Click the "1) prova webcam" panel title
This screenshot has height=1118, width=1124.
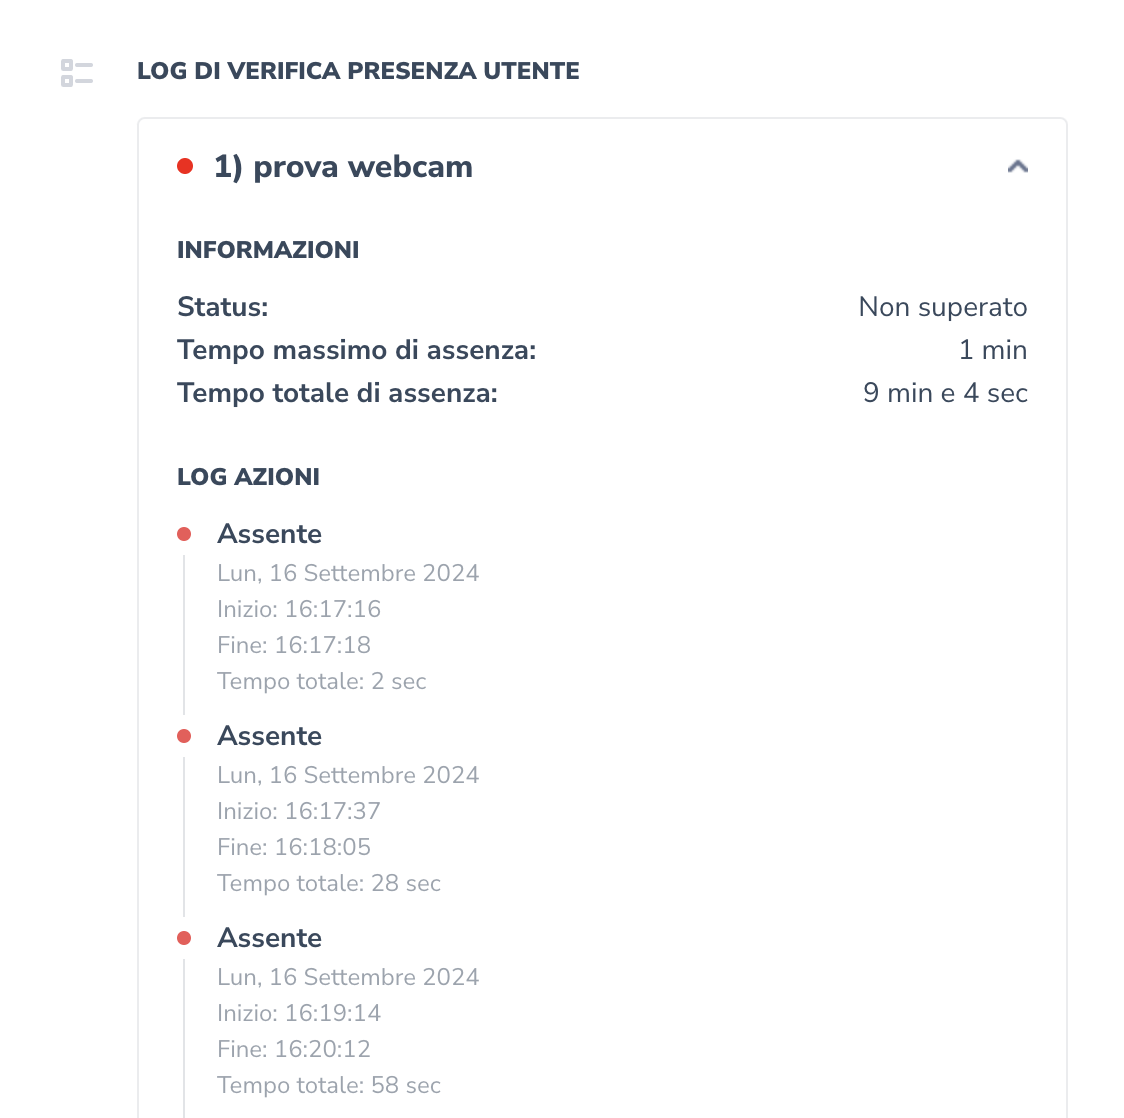343,167
